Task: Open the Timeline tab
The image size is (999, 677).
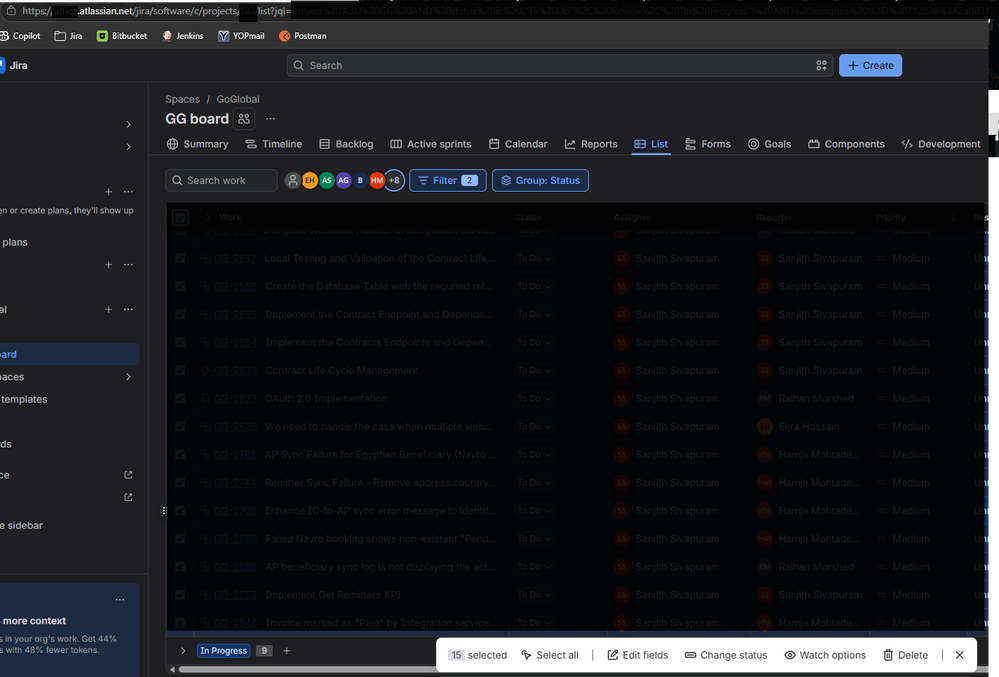Action: [x=273, y=144]
